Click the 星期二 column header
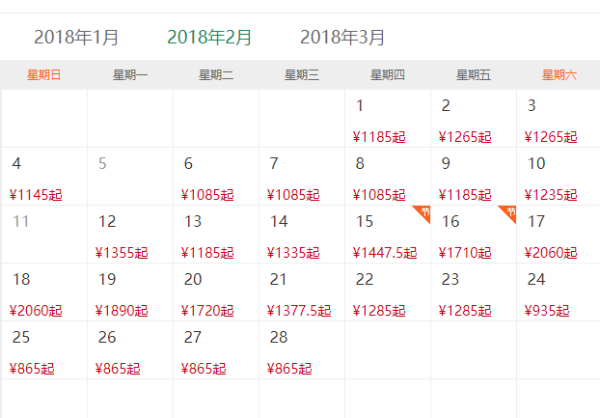Screen dimensions: 600x418 216,75
